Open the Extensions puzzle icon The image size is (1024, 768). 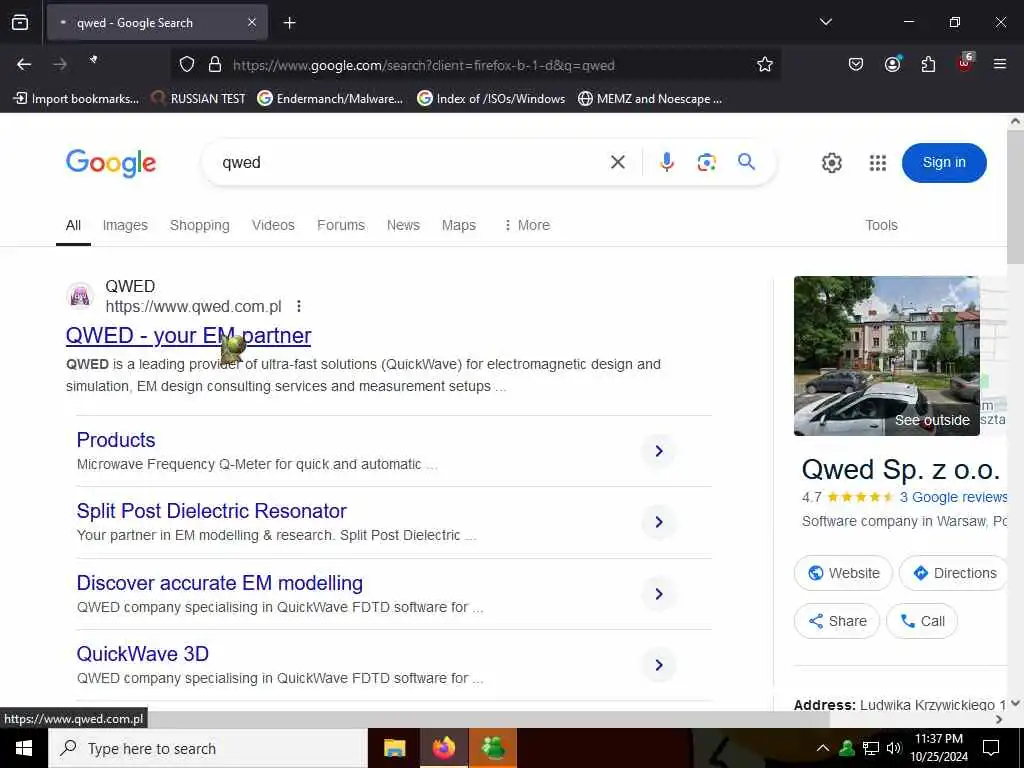coord(928,64)
